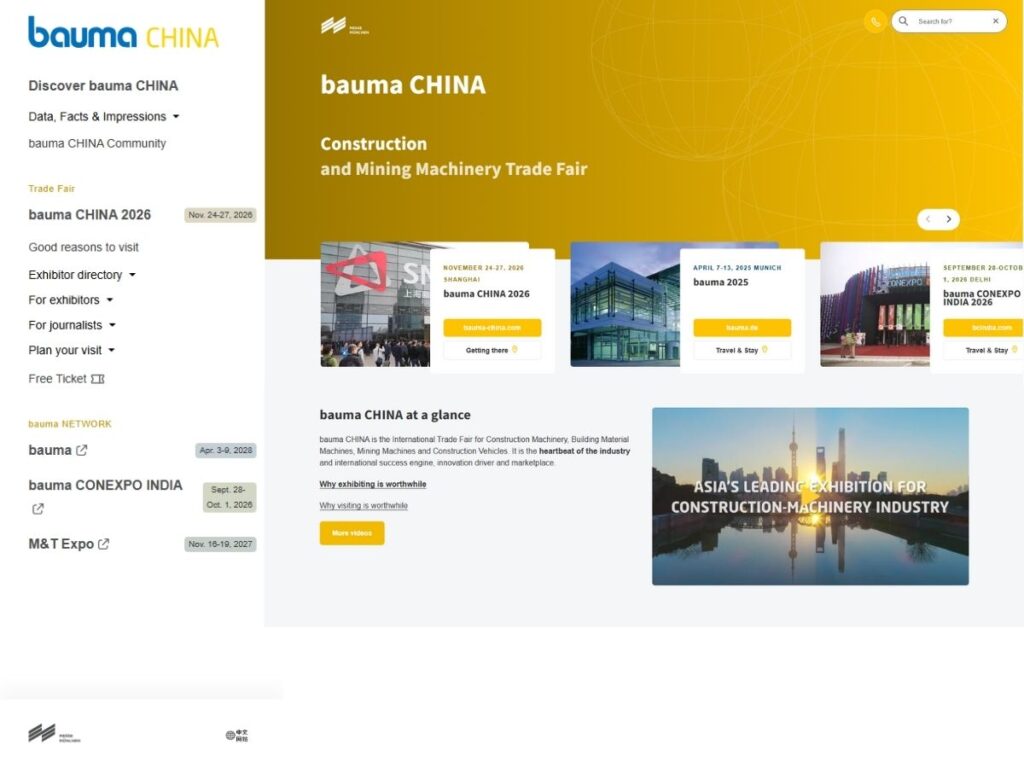This screenshot has width=1024, height=768.
Task: Click the bauma.de yellow button
Action: tap(742, 328)
